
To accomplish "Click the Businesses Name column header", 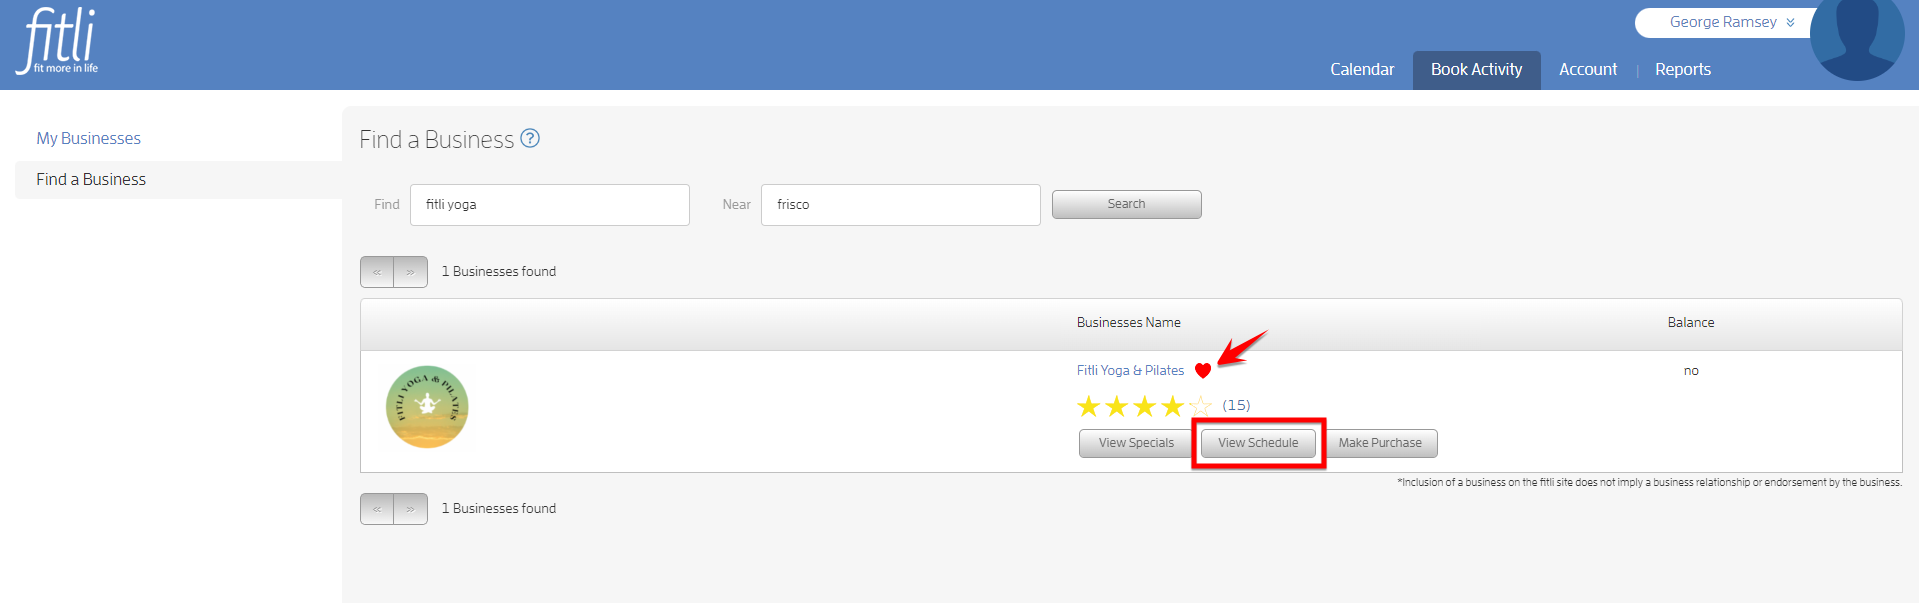I will [x=1128, y=323].
